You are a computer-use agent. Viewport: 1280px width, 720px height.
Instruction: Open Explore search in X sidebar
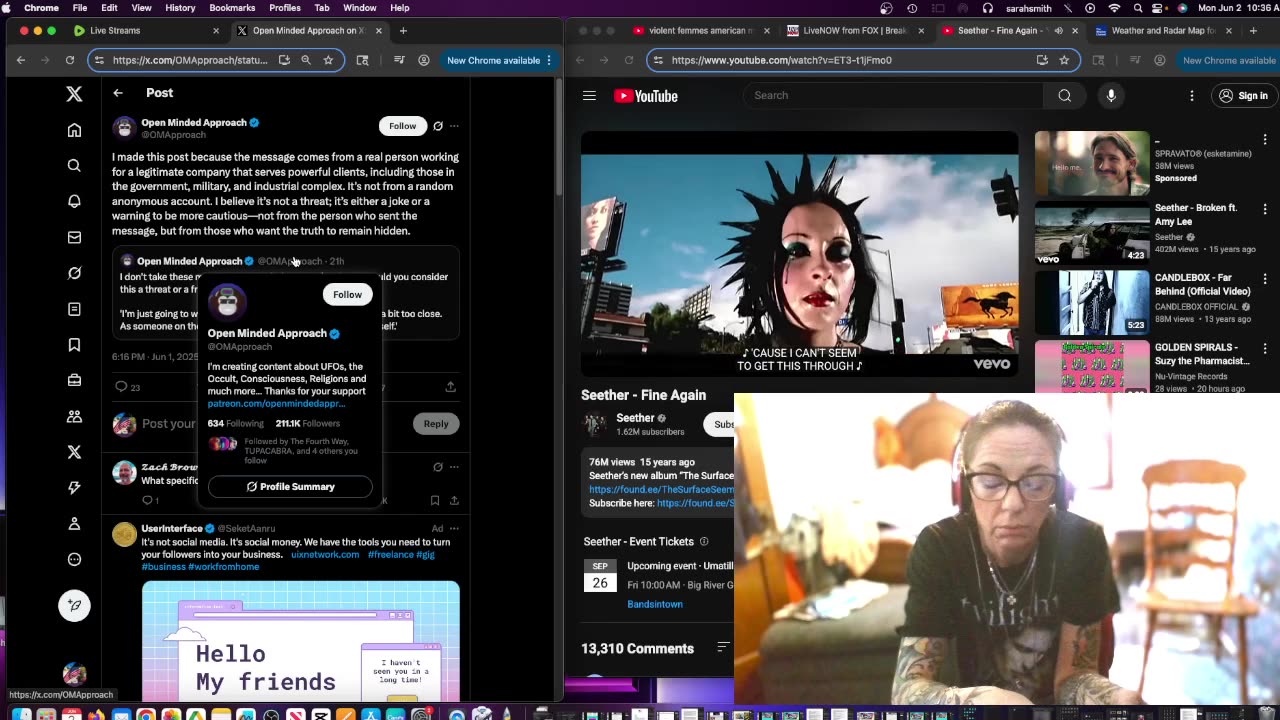[x=74, y=166]
